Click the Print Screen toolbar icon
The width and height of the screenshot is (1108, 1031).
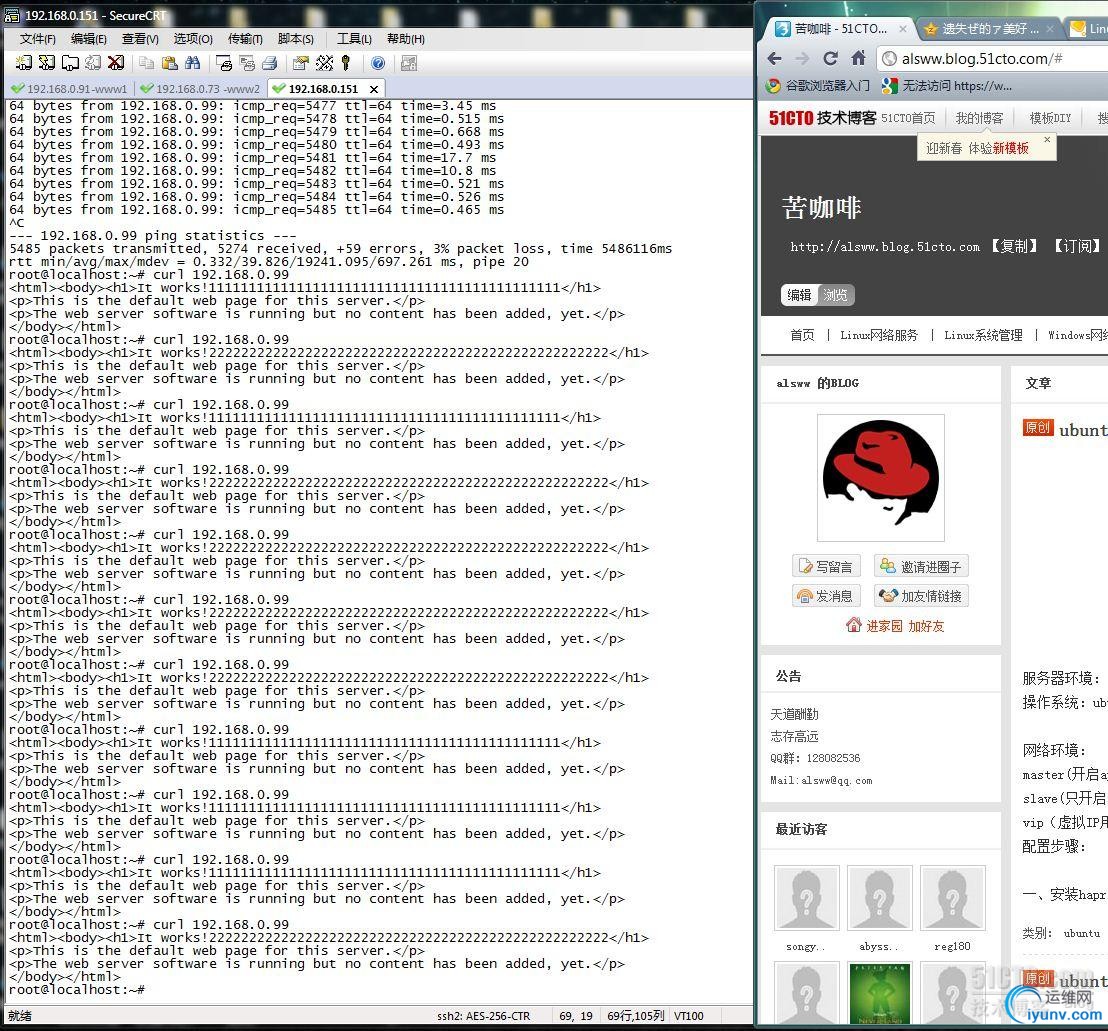tap(224, 64)
